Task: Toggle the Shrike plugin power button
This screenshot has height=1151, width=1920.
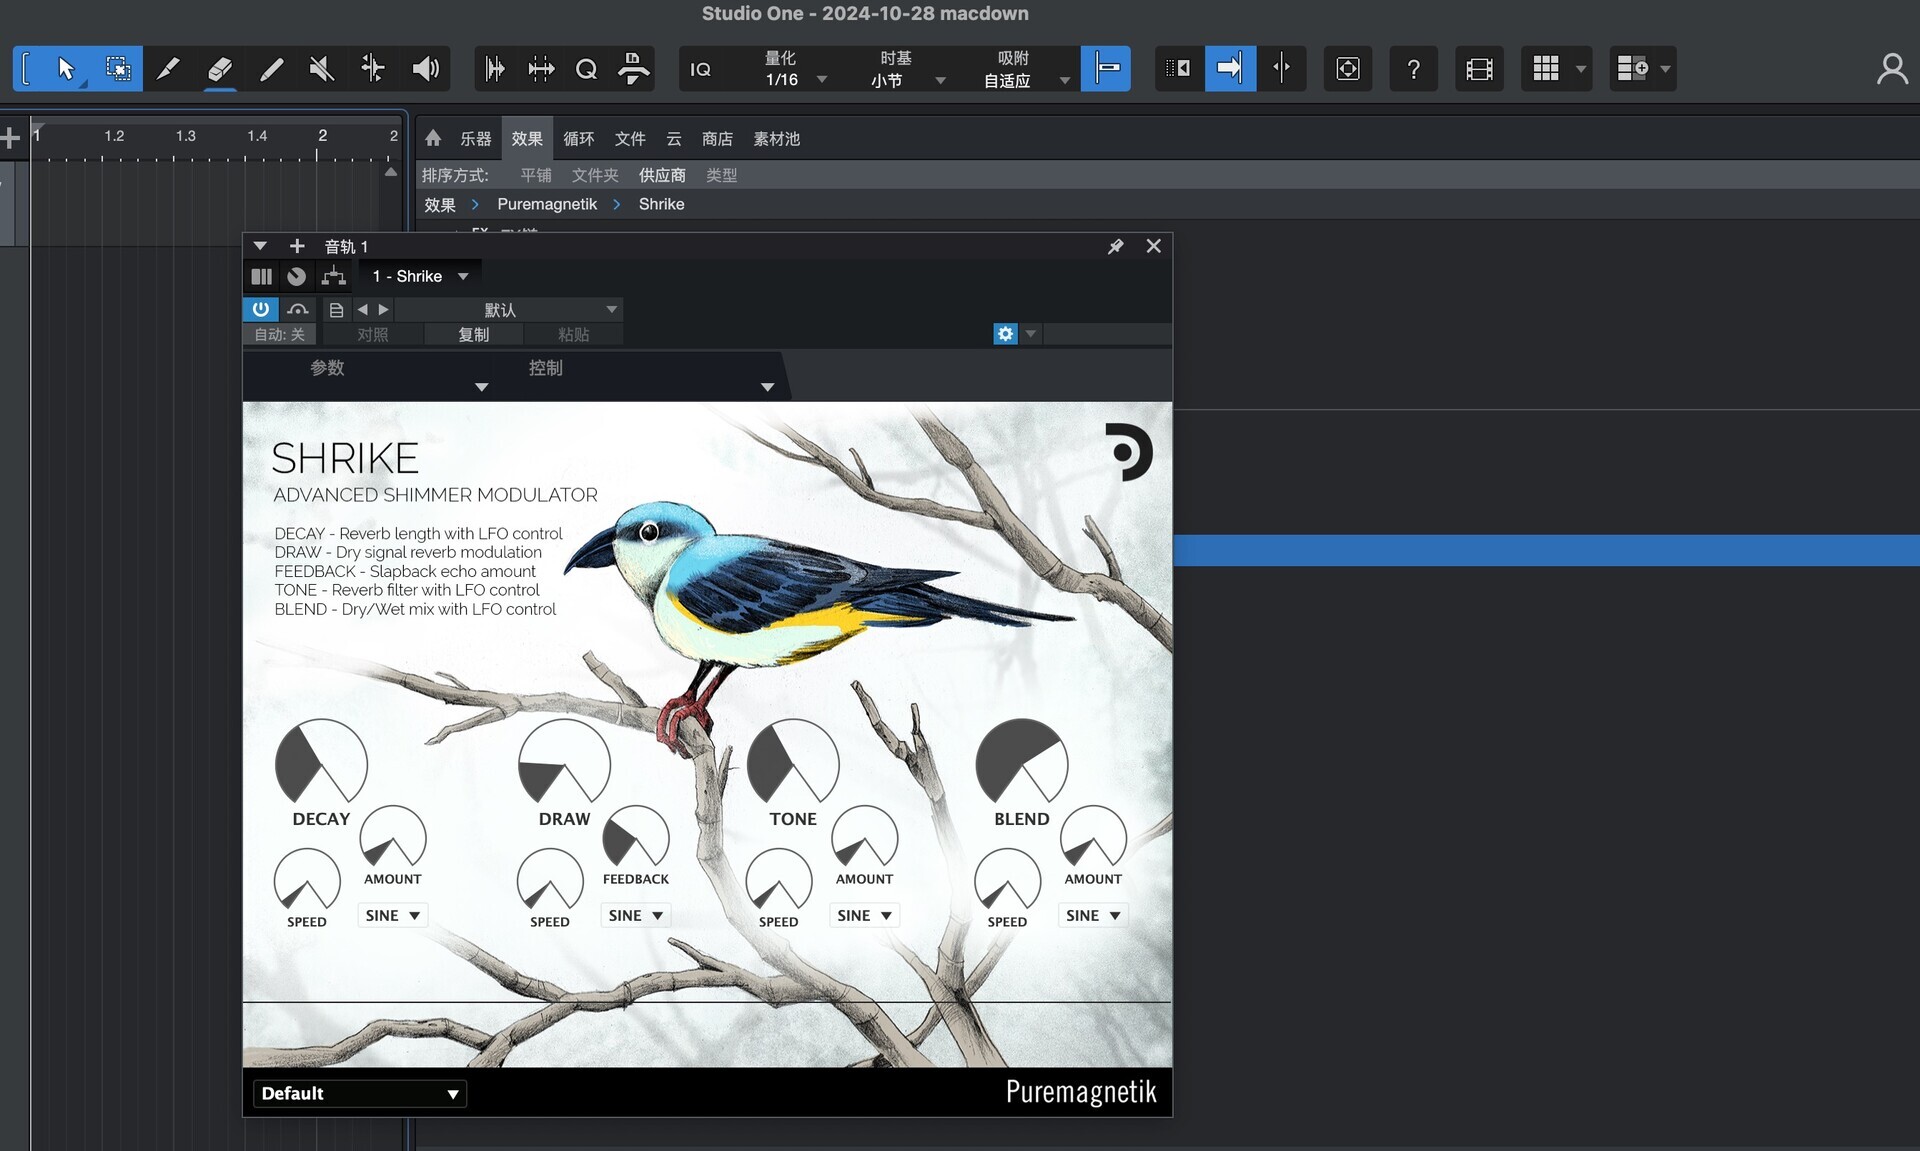Action: pyautogui.click(x=260, y=309)
